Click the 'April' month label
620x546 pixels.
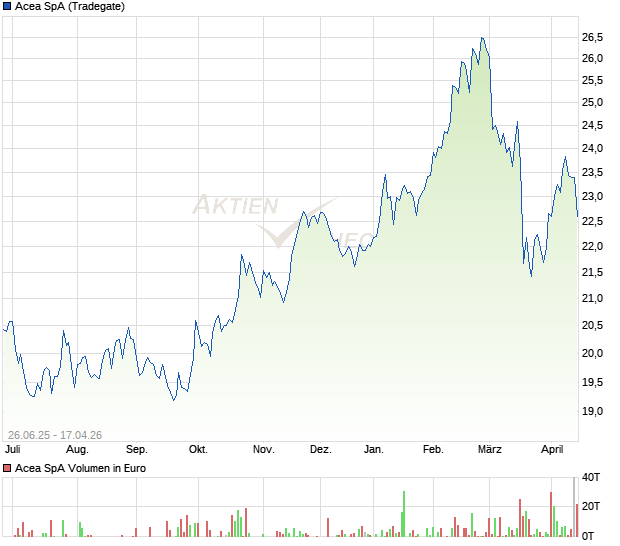(x=552, y=449)
